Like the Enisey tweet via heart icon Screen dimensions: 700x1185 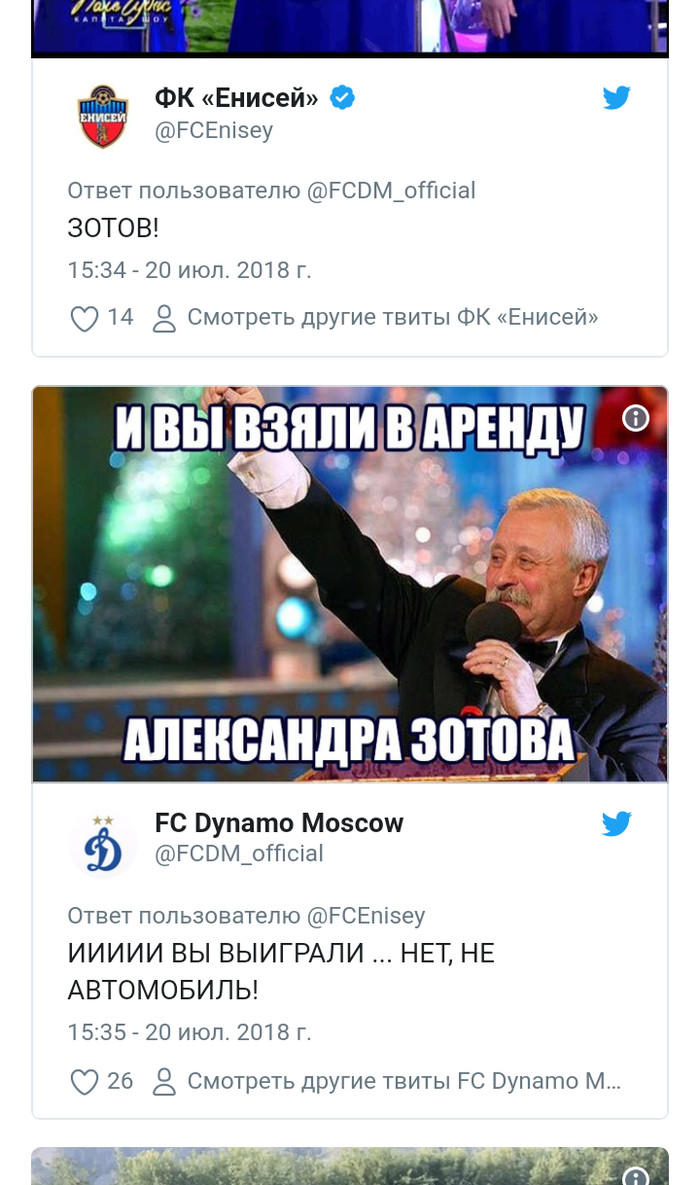tap(84, 318)
